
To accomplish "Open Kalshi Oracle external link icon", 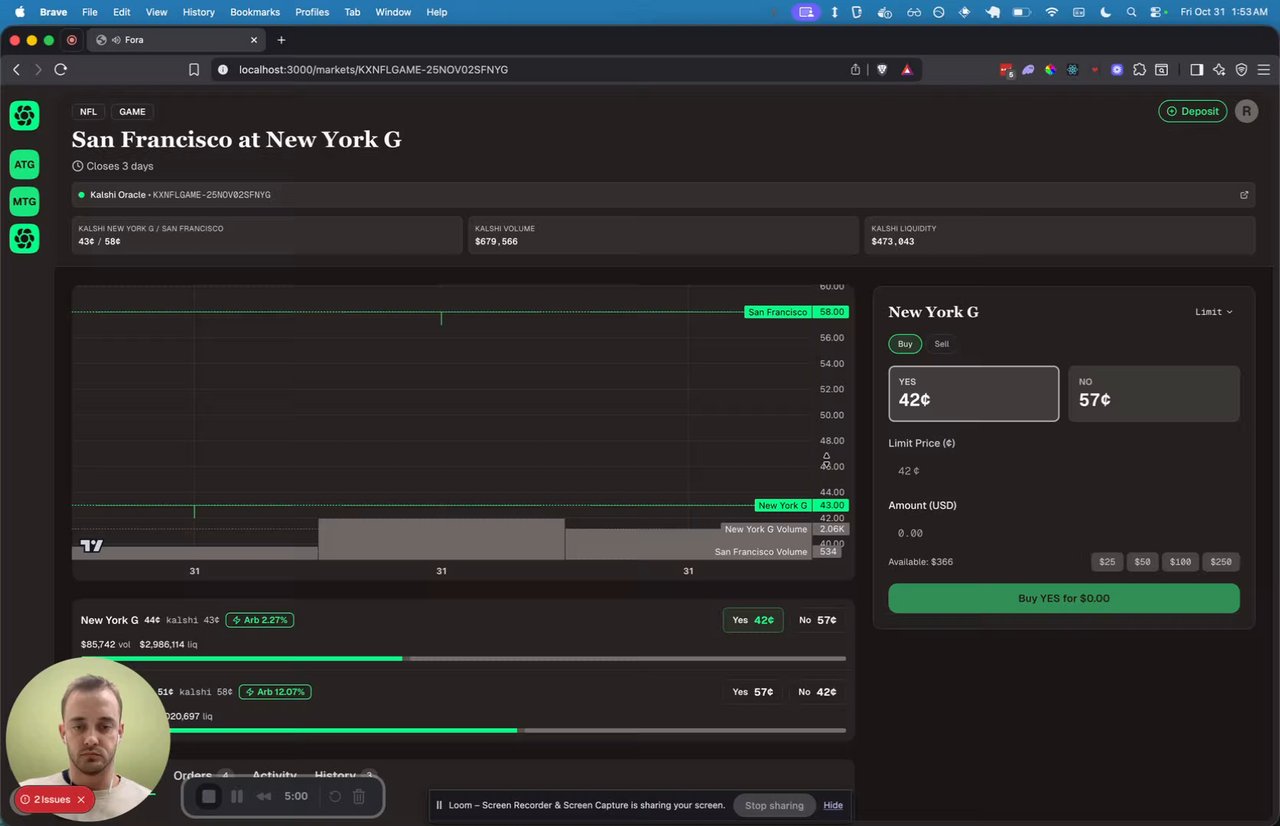I will tap(1244, 195).
